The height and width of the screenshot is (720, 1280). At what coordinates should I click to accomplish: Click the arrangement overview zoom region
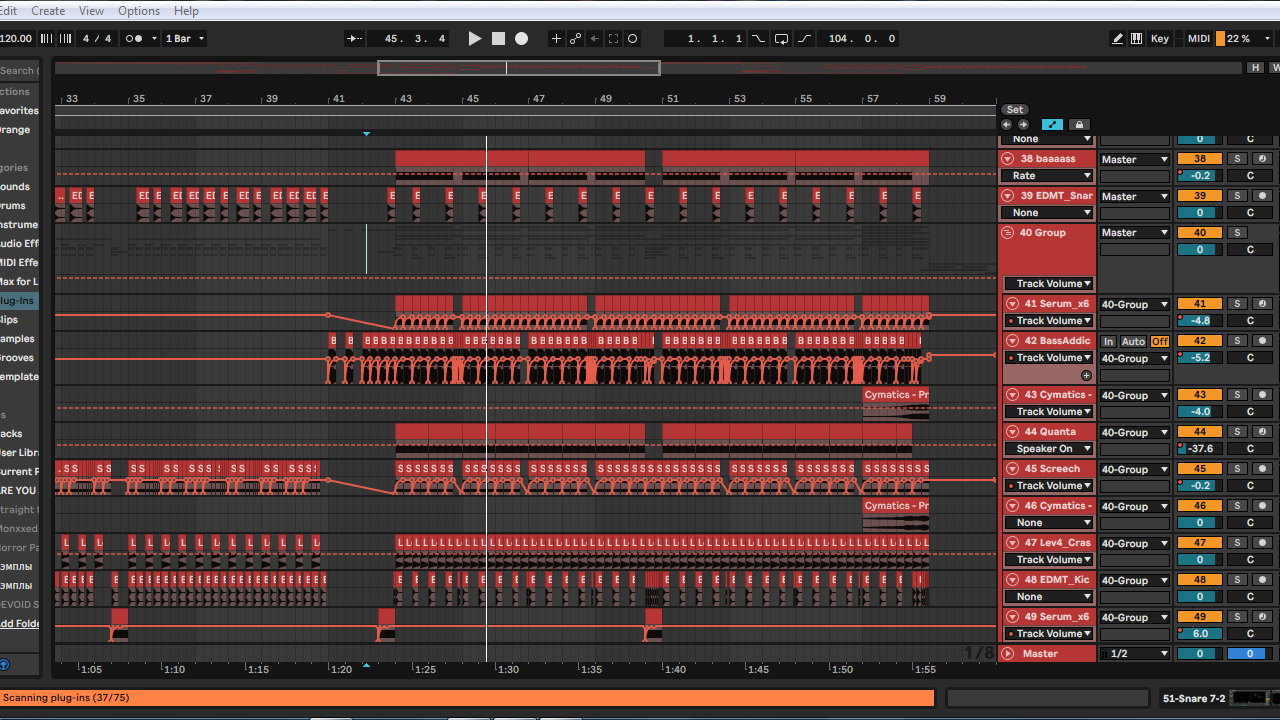coord(518,68)
